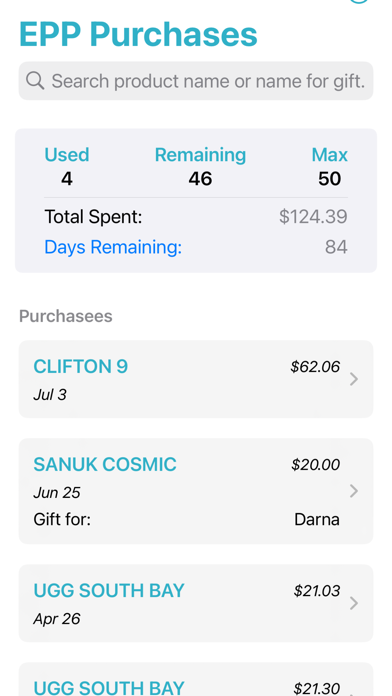Select the CLIFTON 9 purchase title

[80, 367]
